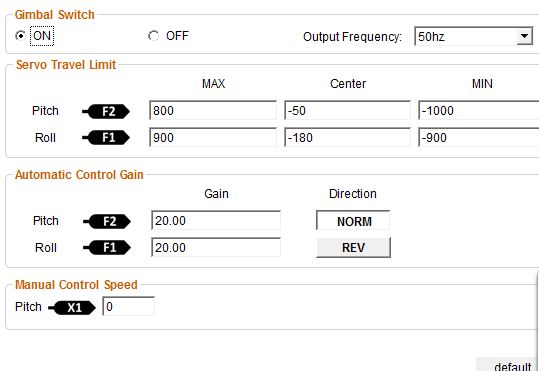This screenshot has width=539, height=371.
Task: Click Pitch Center field showing -50
Action: tap(347, 110)
